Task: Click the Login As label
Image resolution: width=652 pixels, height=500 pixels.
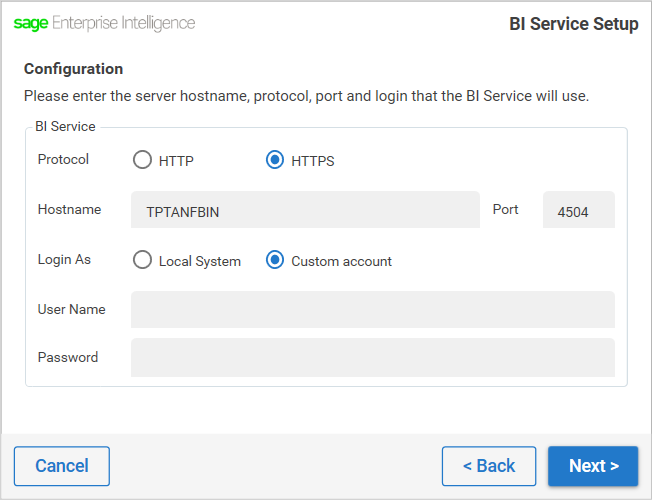Action: tap(64, 260)
